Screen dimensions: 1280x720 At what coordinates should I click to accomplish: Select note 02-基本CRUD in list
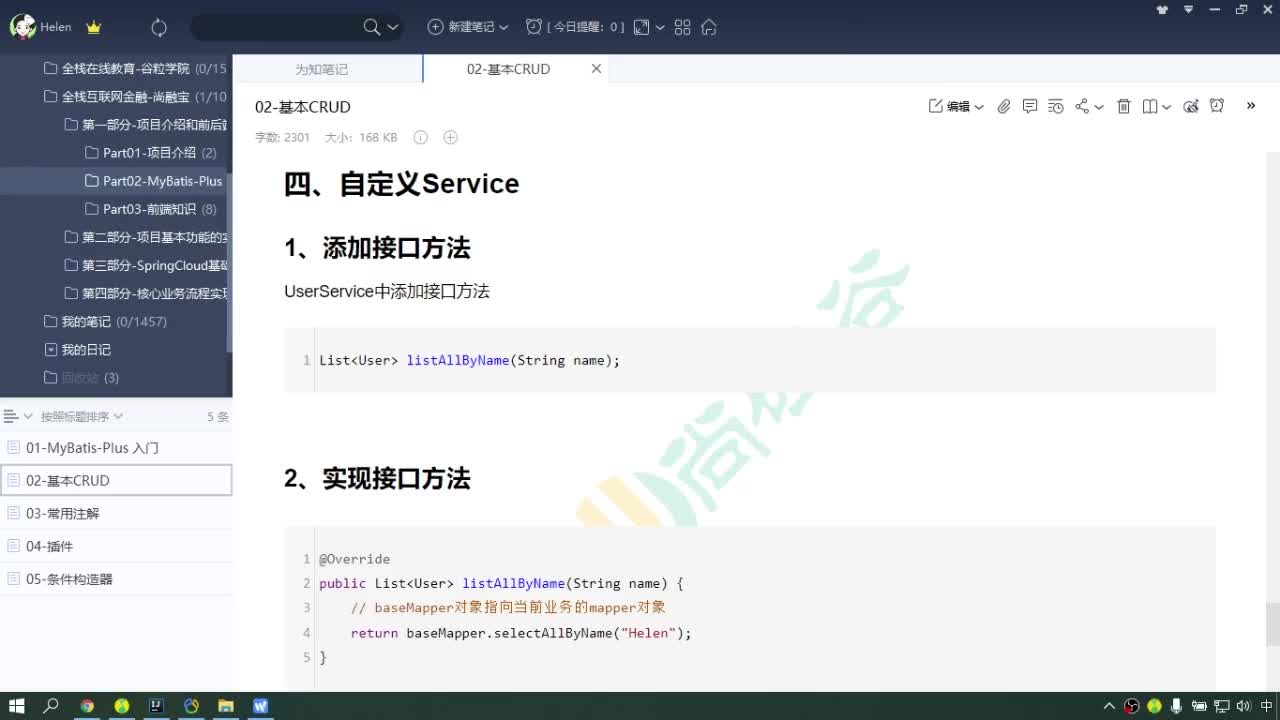tap(116, 480)
